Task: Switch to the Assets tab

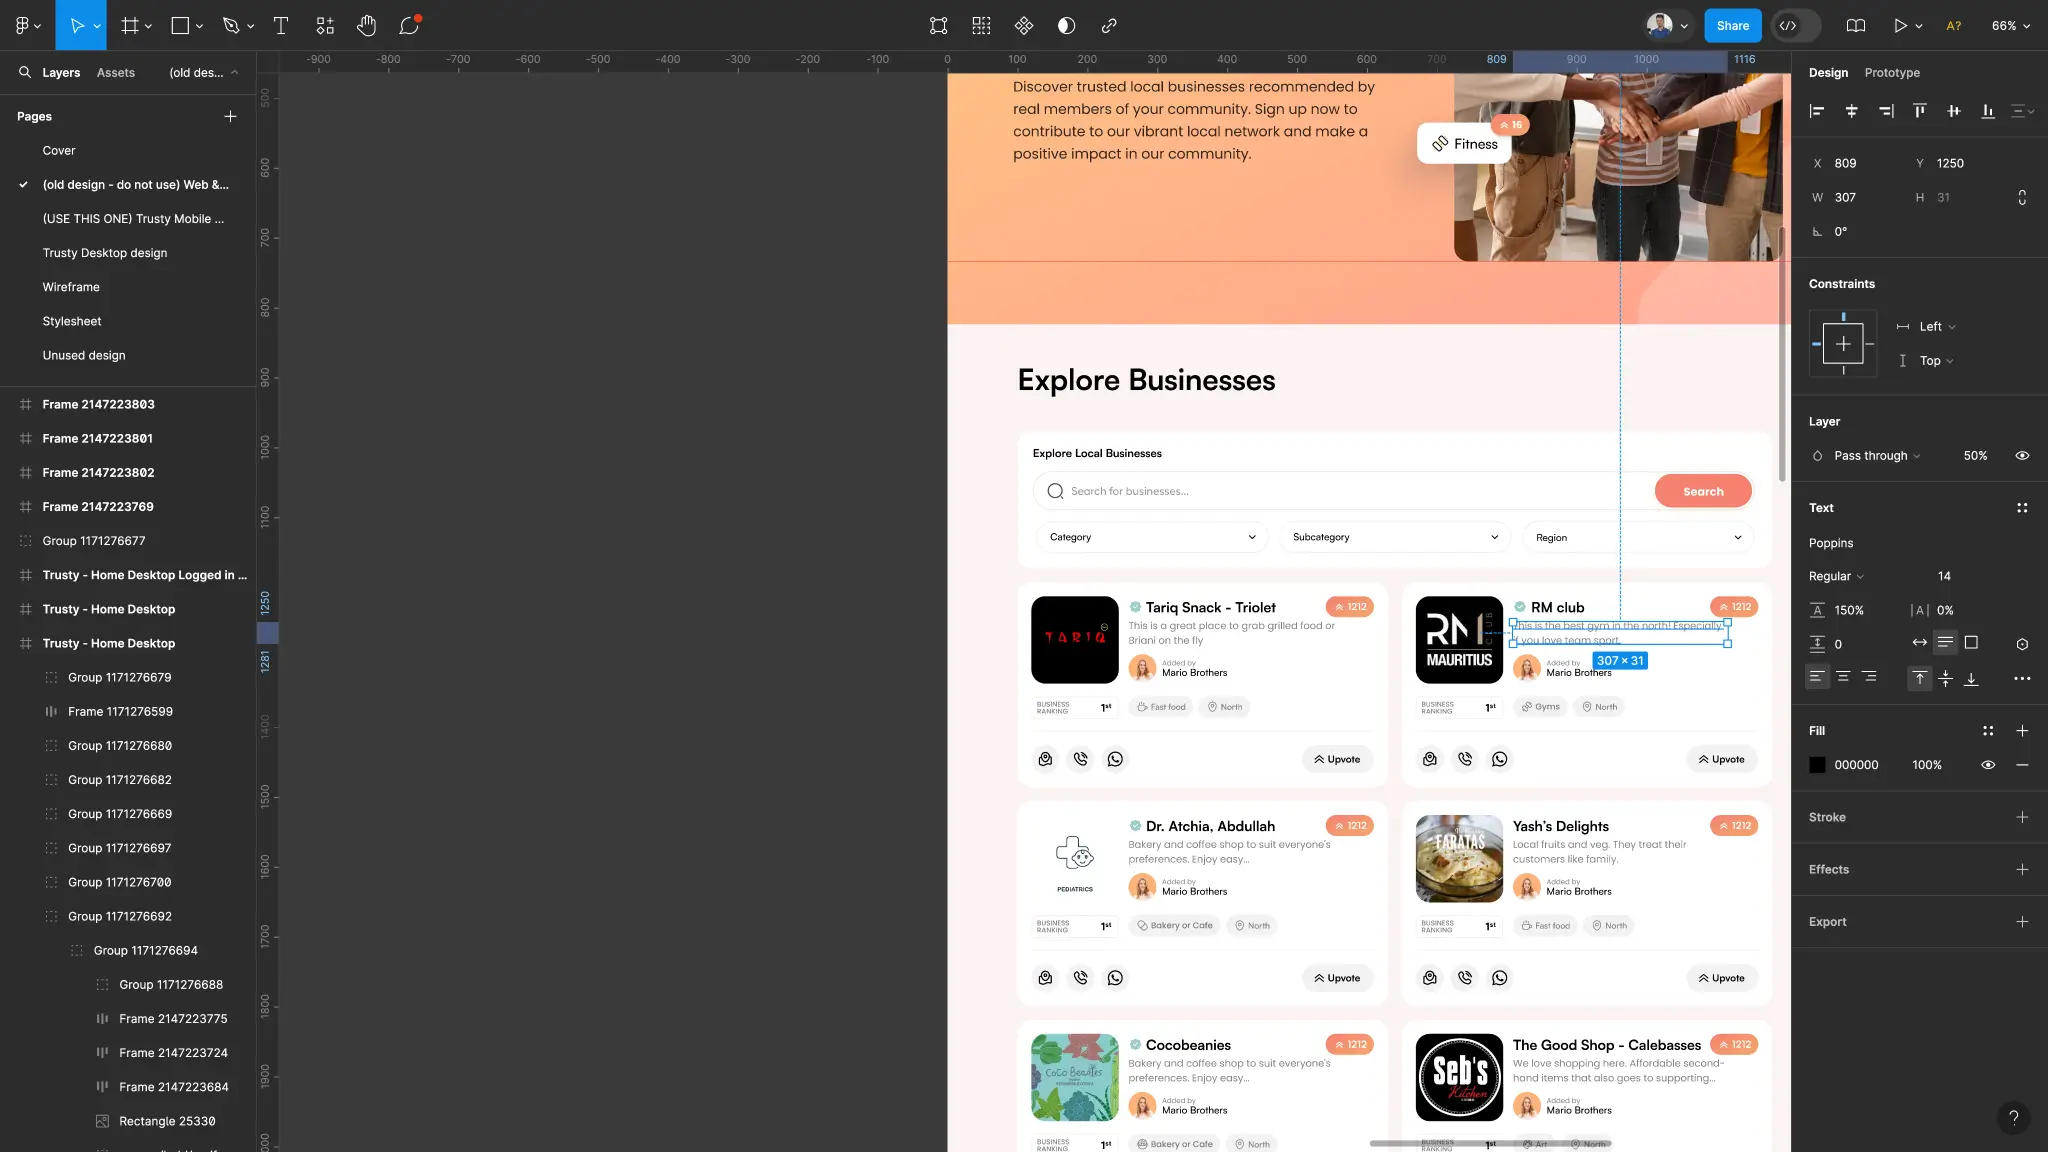Action: [115, 73]
